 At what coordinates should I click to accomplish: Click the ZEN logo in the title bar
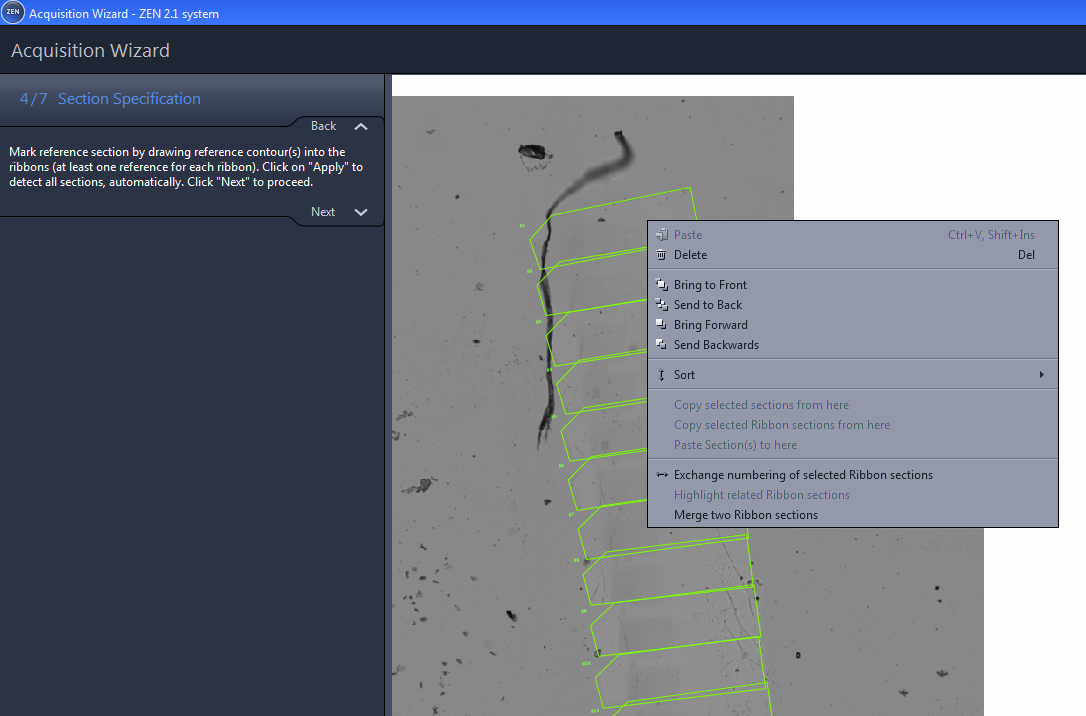coord(13,13)
